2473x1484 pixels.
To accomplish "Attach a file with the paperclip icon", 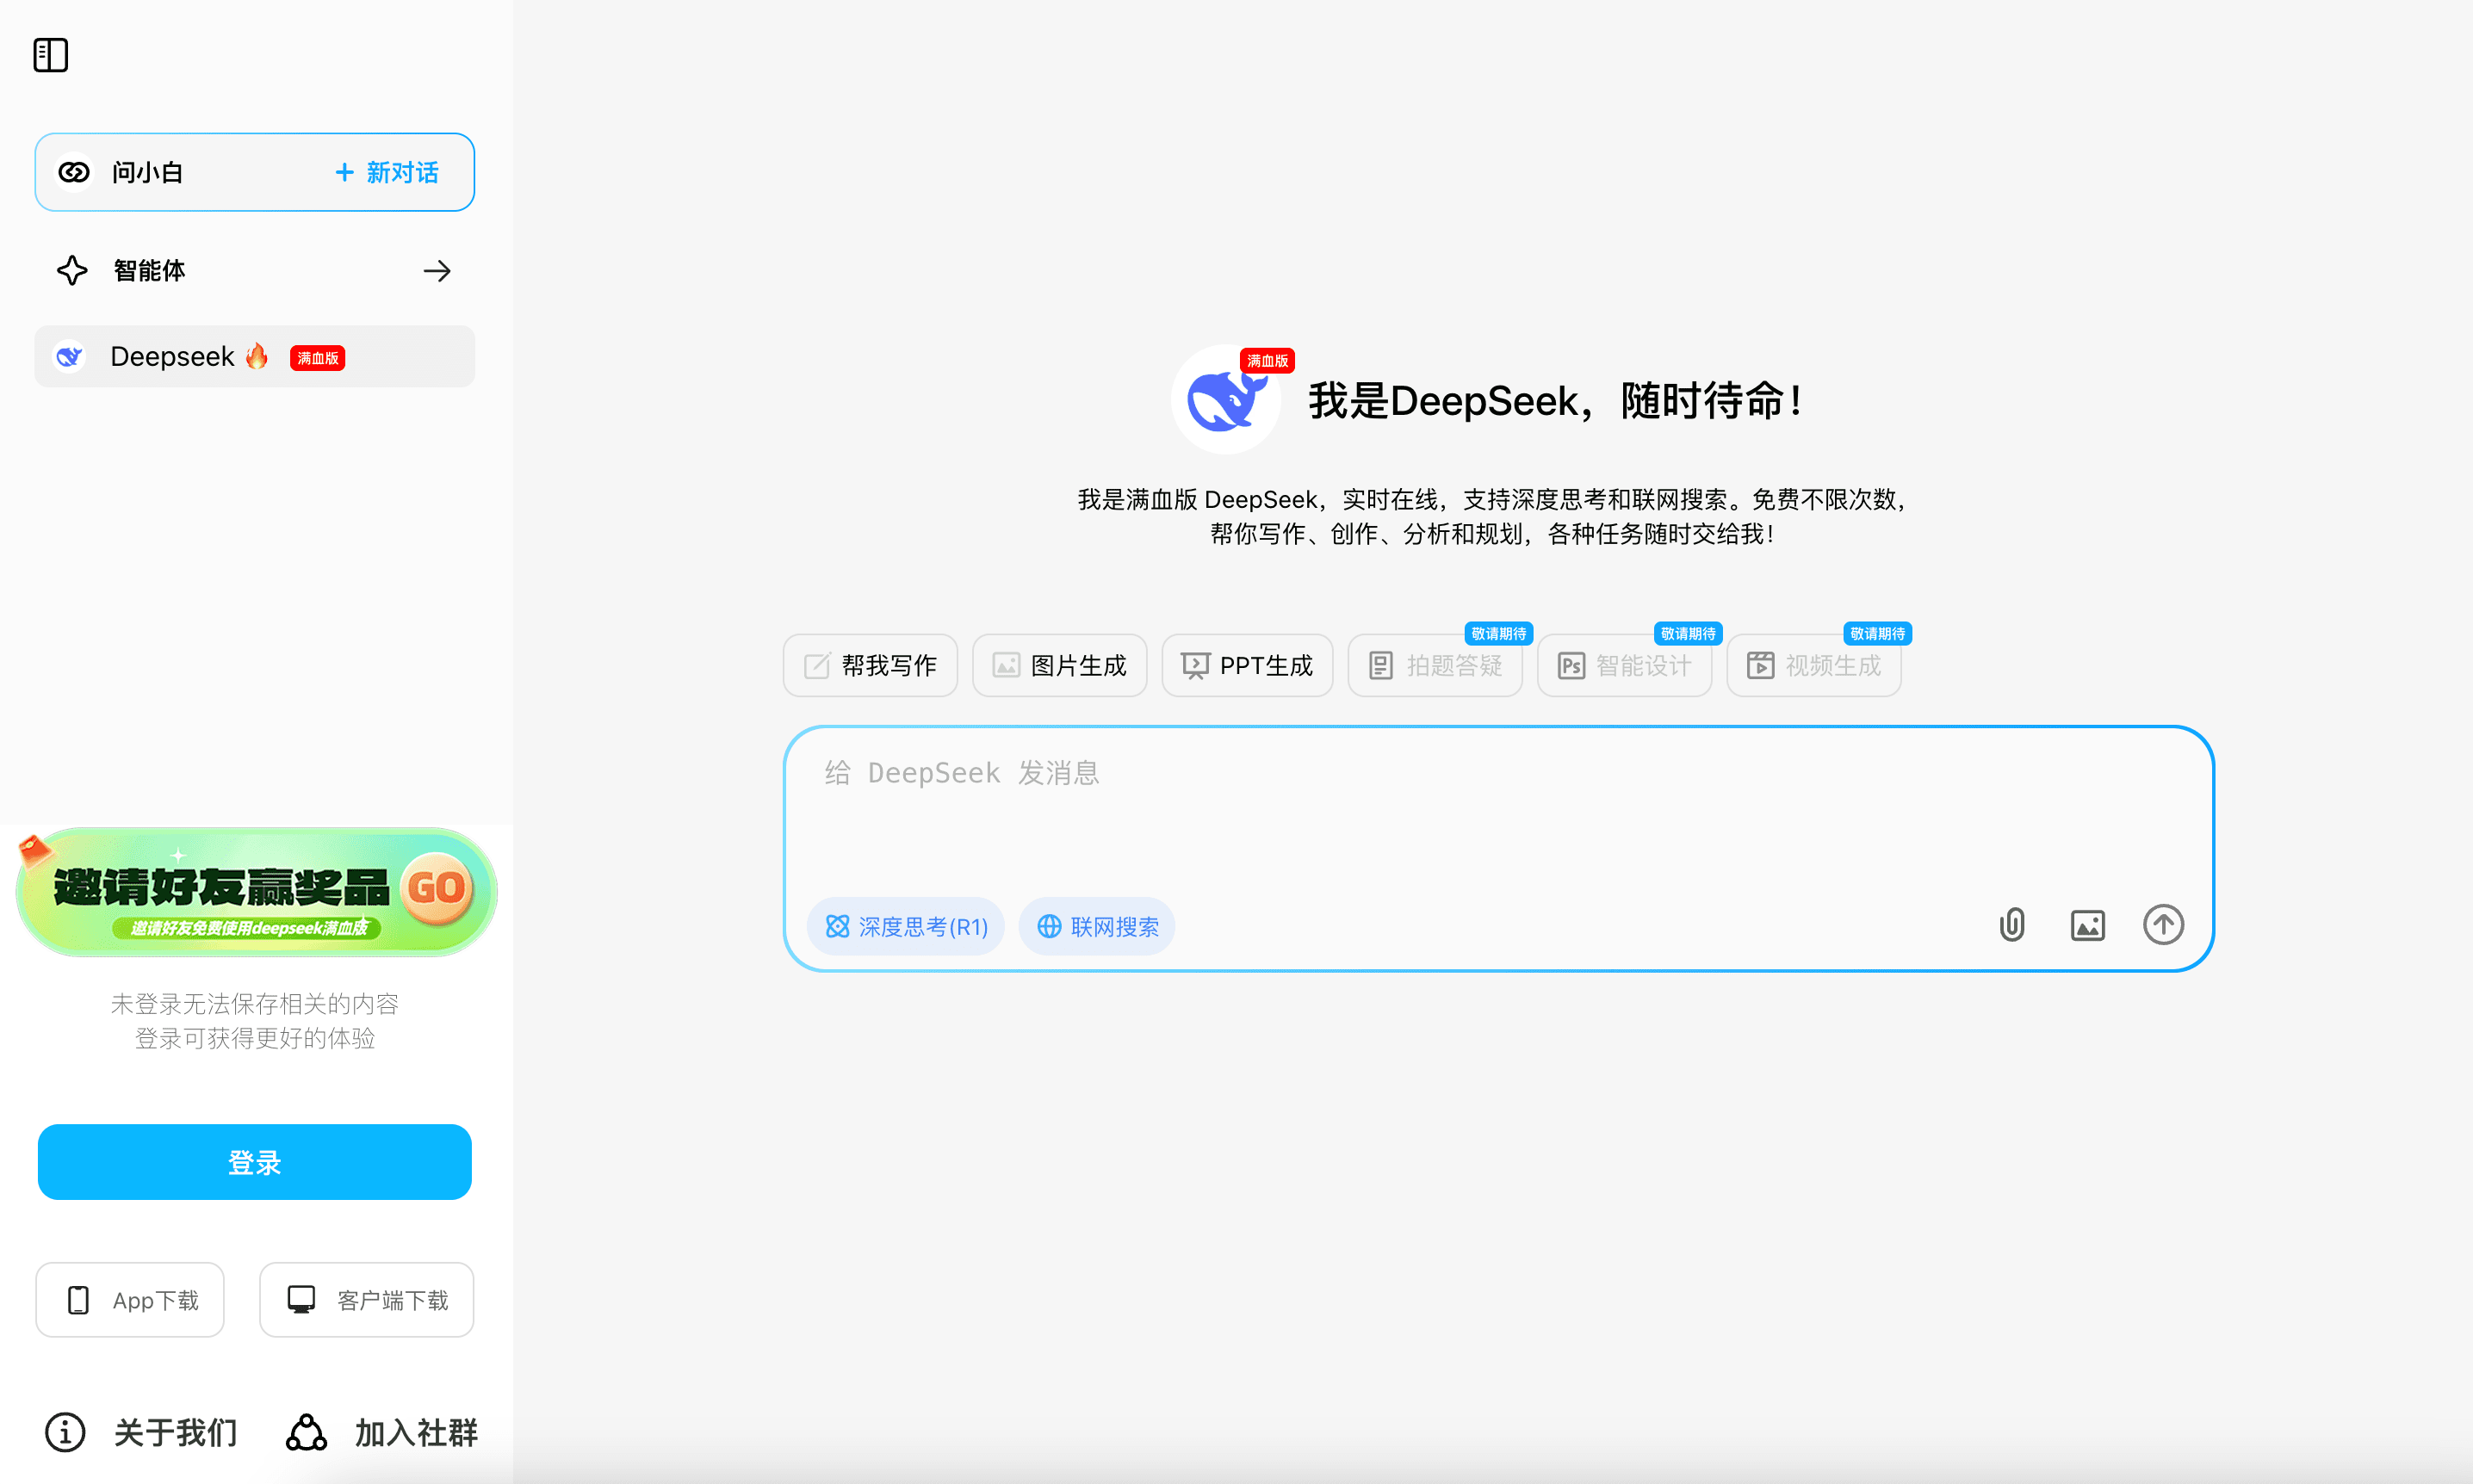I will click(2012, 925).
